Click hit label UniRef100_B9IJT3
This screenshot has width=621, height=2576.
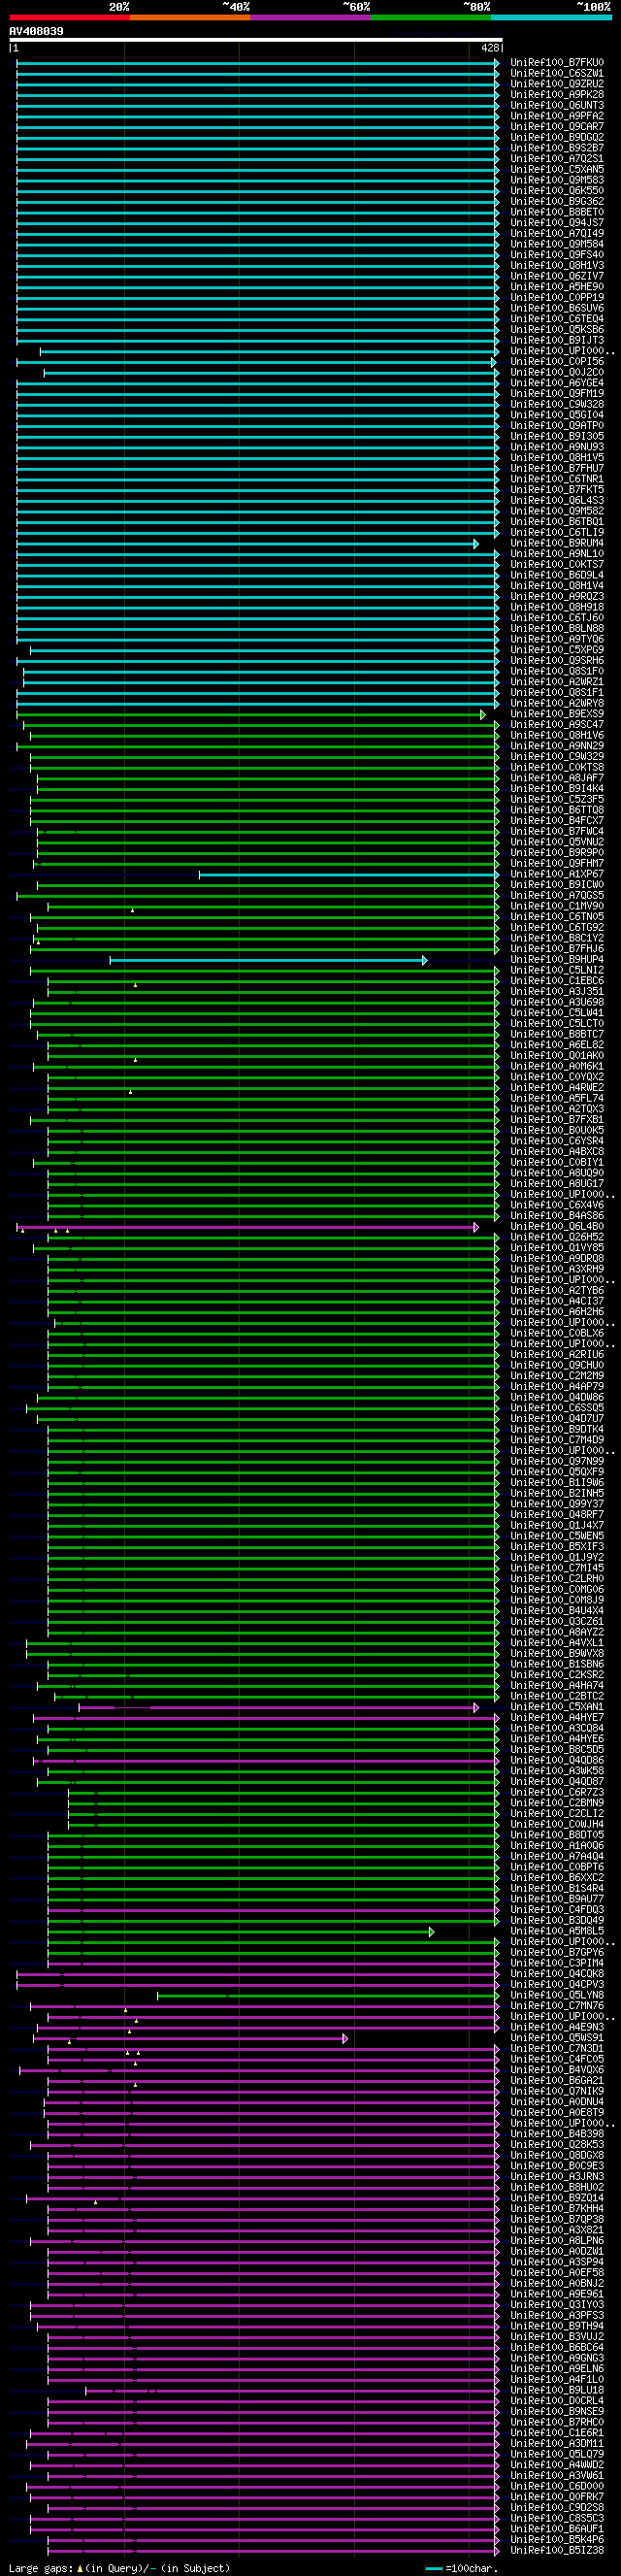tap(557, 340)
